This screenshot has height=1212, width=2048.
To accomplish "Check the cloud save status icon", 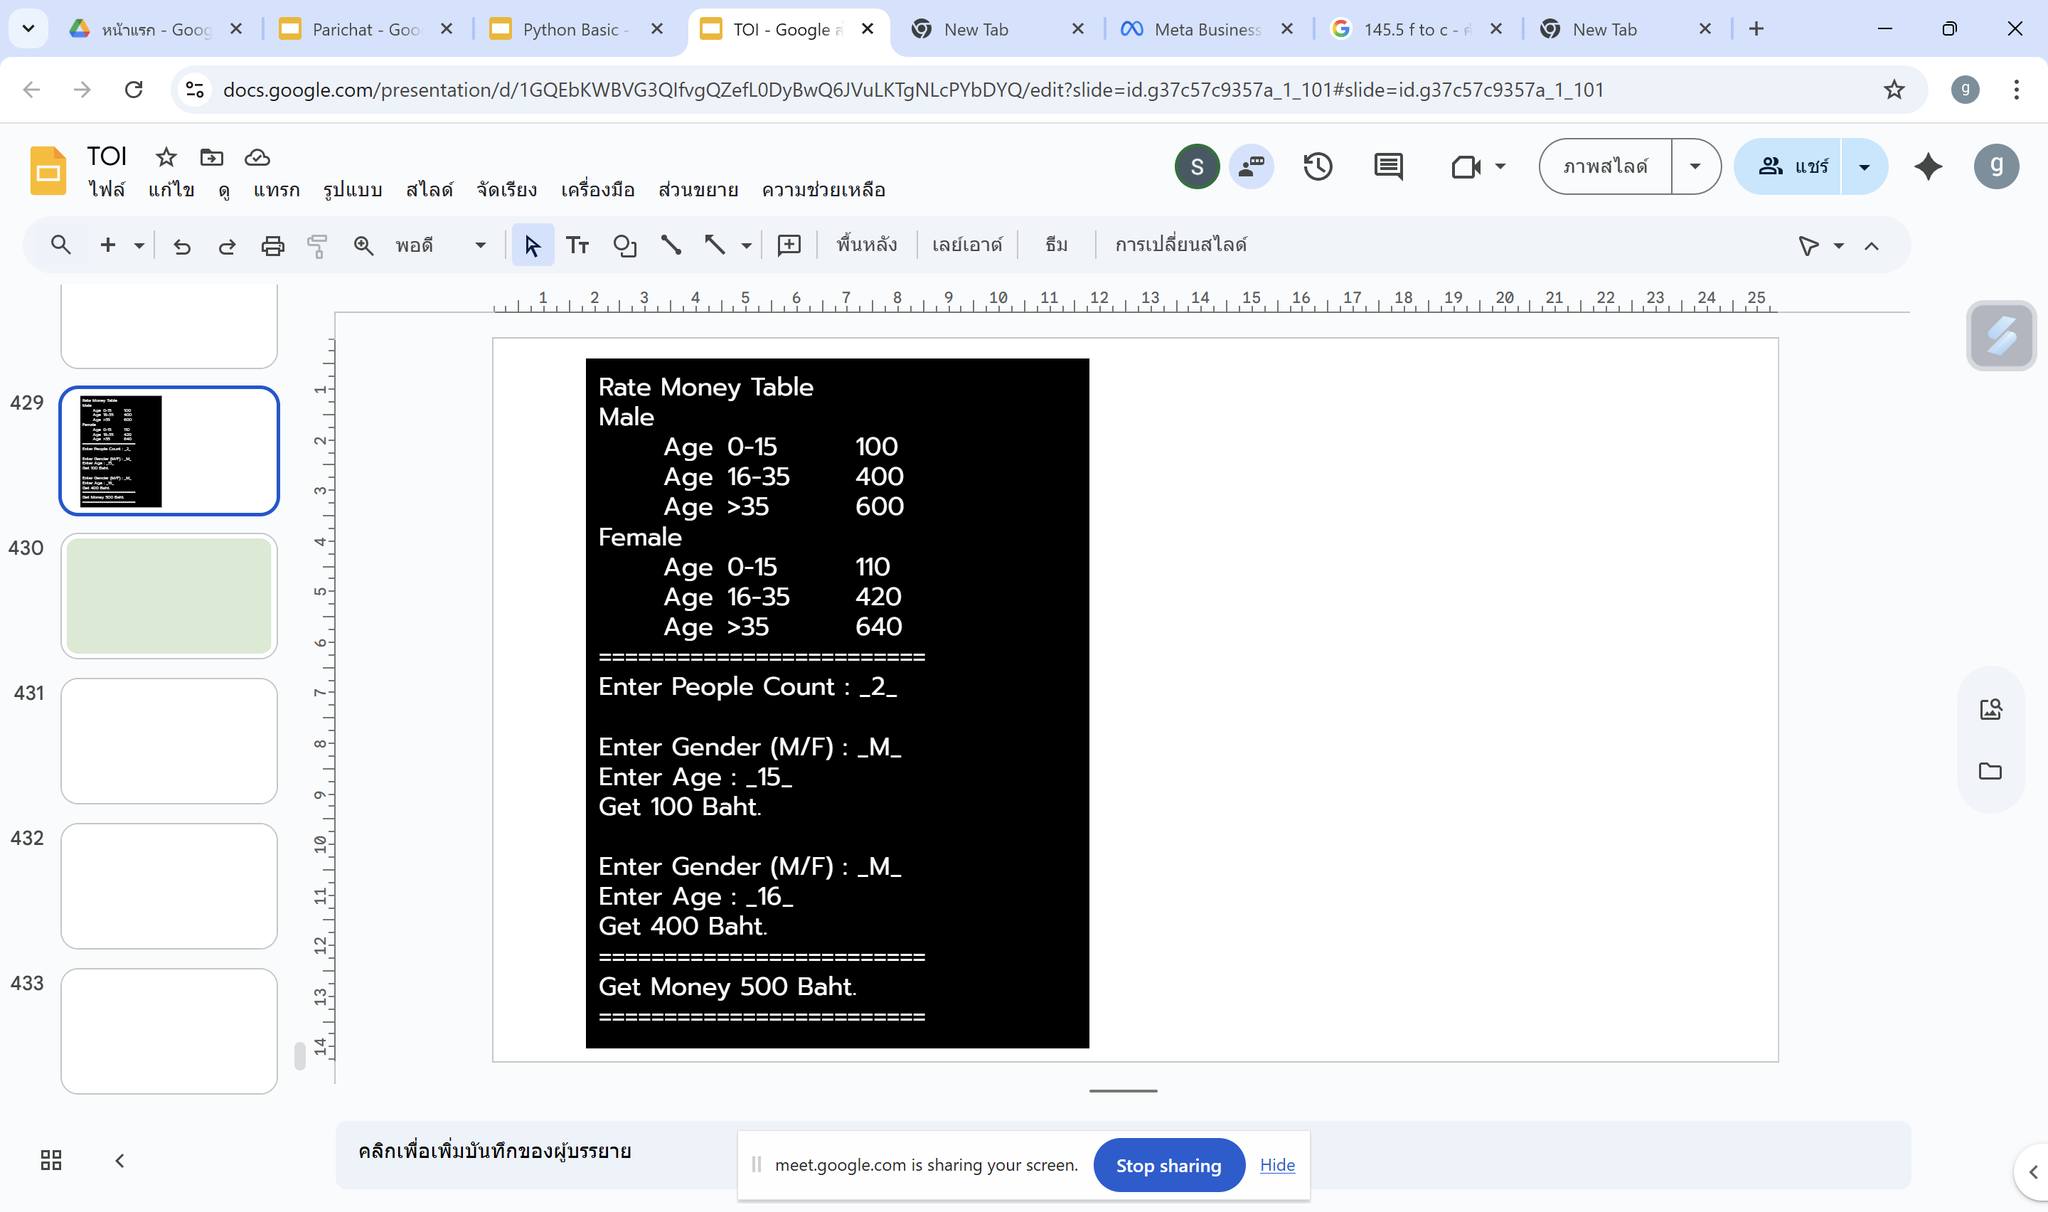I will click(x=257, y=157).
